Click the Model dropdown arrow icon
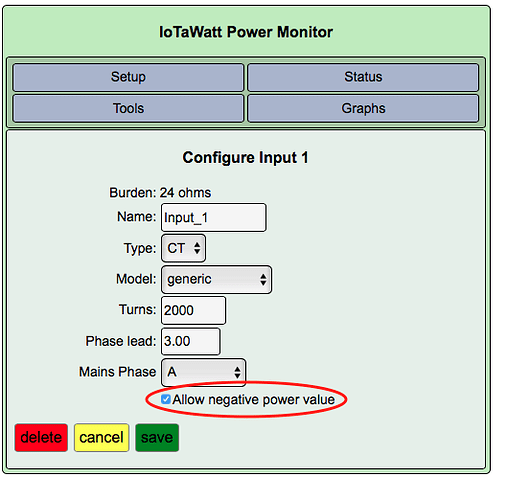The width and height of the screenshot is (506, 500). [263, 280]
